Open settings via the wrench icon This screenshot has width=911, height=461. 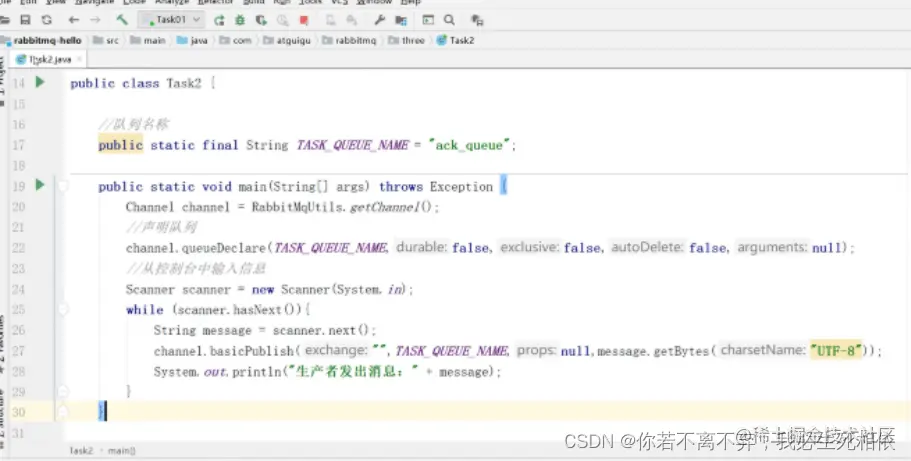pos(379,20)
